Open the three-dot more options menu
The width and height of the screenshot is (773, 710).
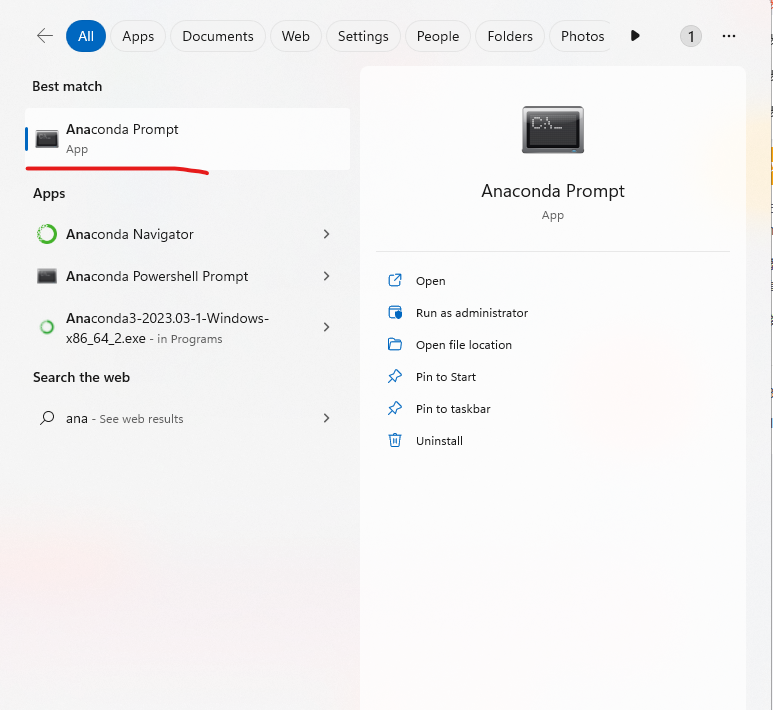[729, 36]
